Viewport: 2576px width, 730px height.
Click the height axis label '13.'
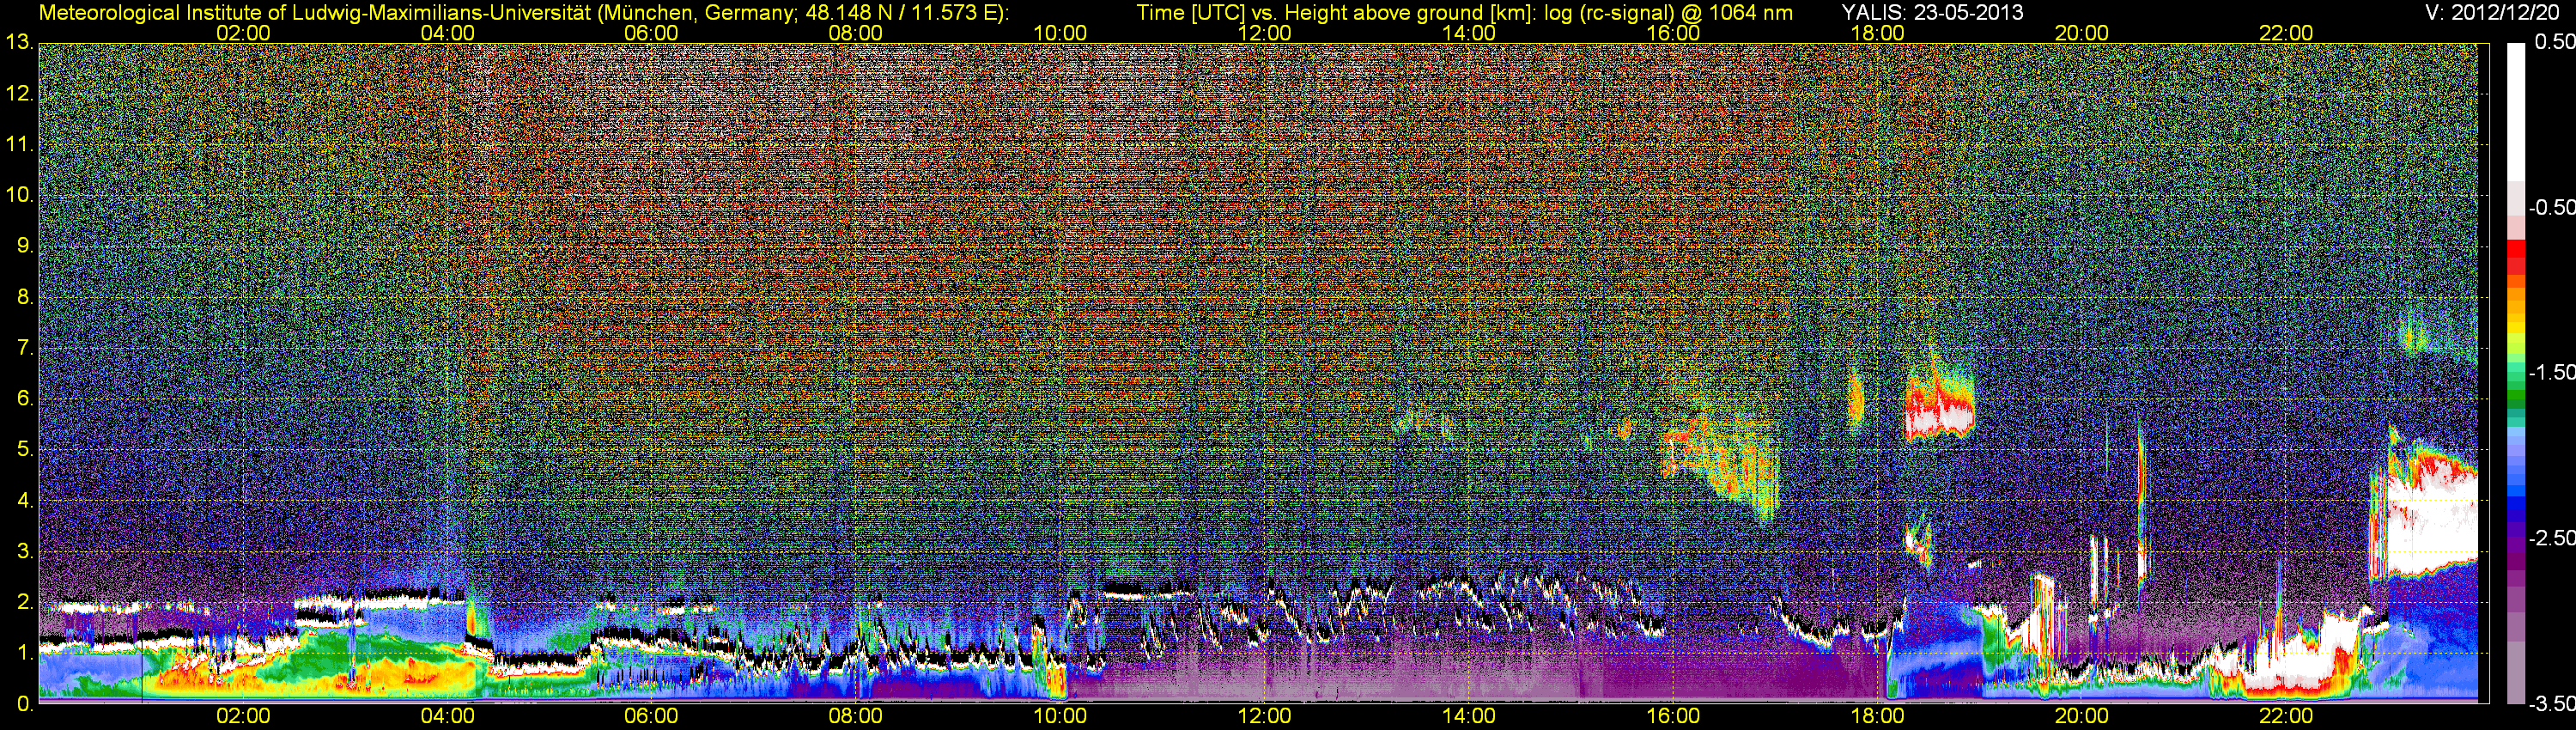(x=19, y=42)
